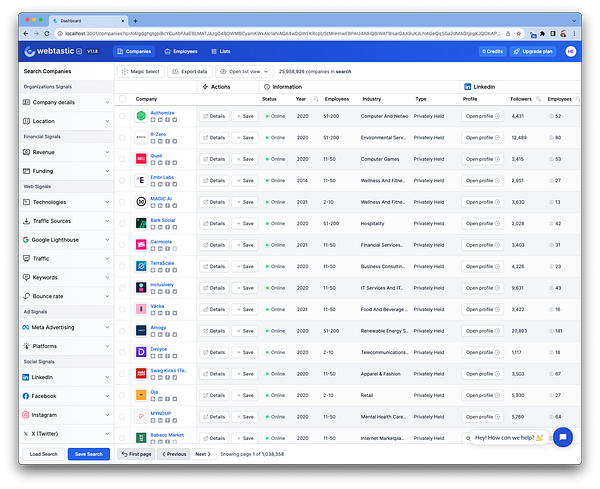Click the Quell company logo
This screenshot has height=489, width=600.
(141, 159)
